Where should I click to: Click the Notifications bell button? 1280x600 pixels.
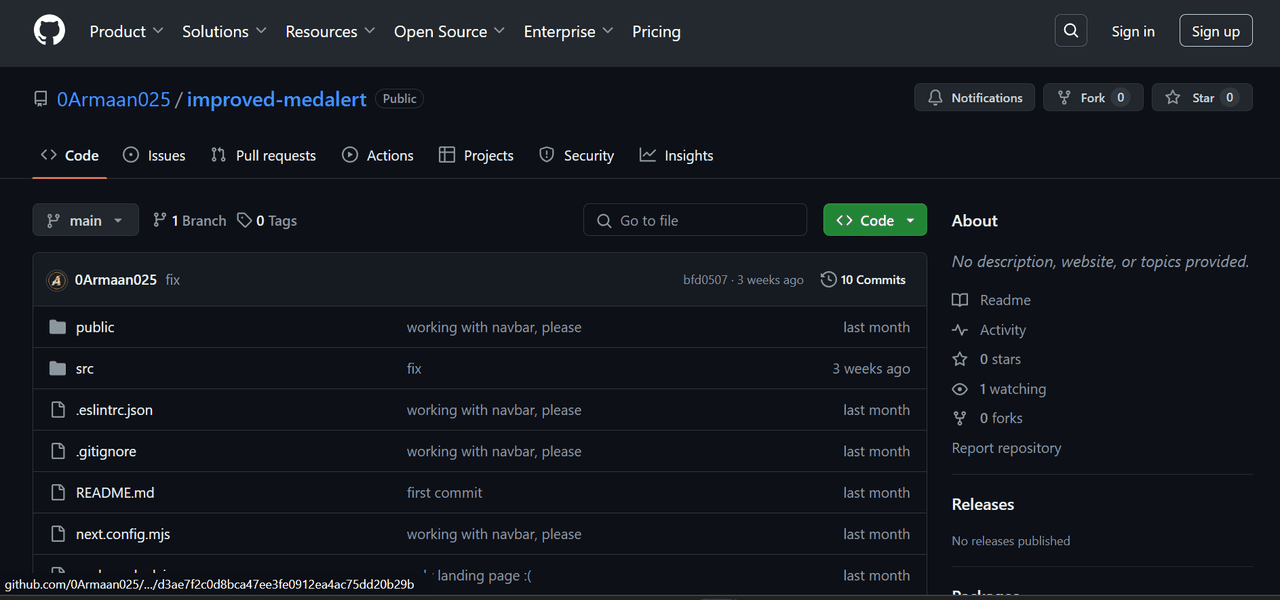pos(974,98)
